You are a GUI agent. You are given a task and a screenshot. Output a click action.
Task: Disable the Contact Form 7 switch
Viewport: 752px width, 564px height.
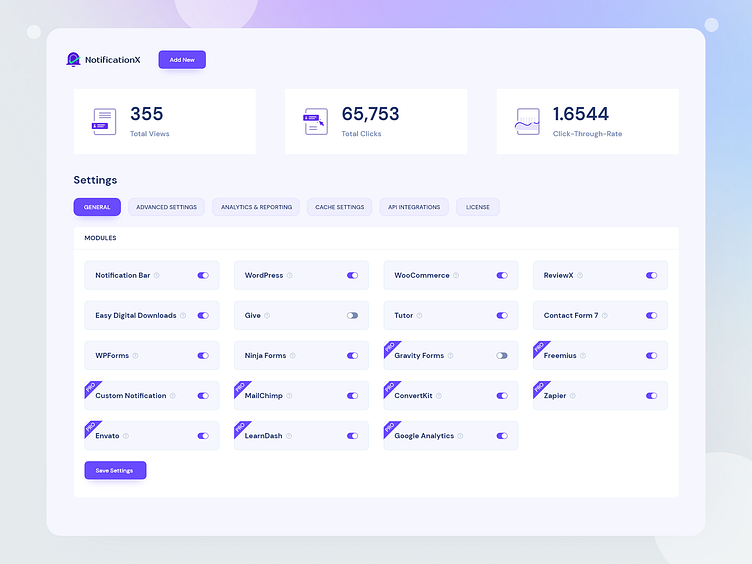[651, 316]
